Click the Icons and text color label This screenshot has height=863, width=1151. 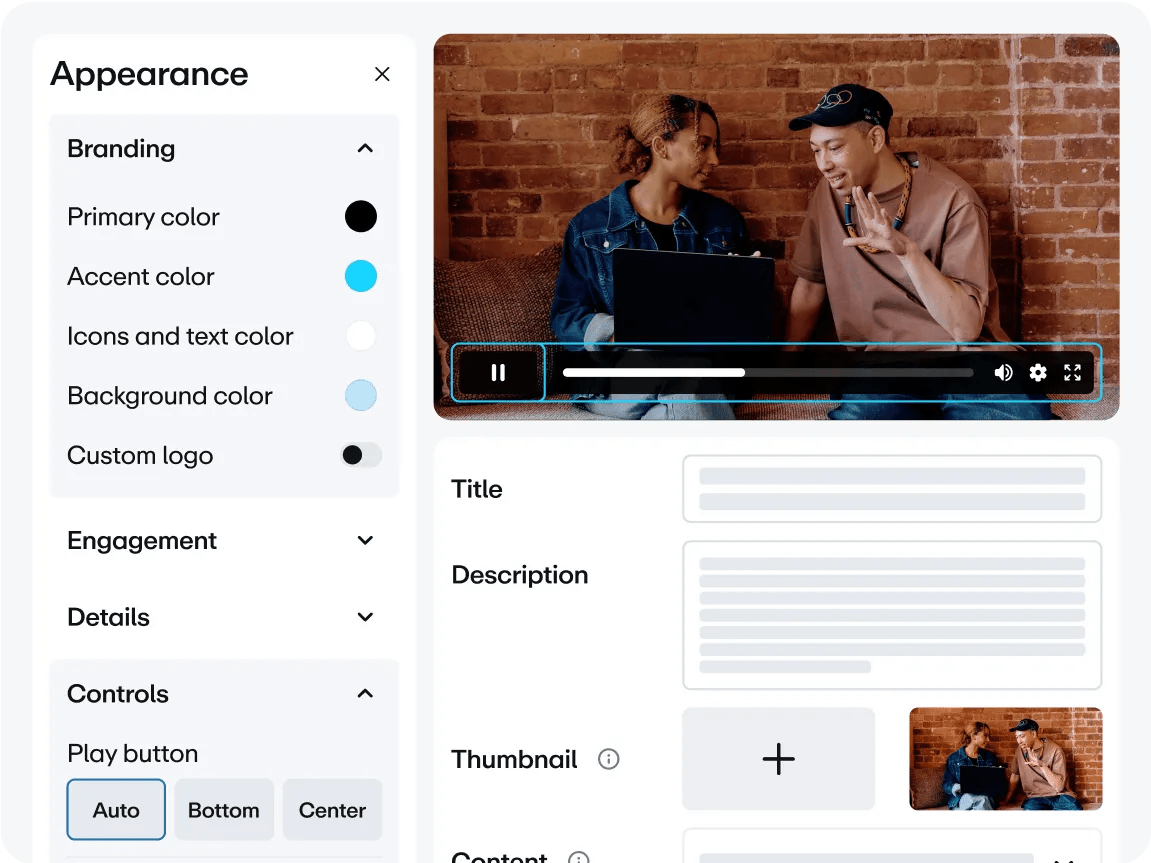coord(180,336)
